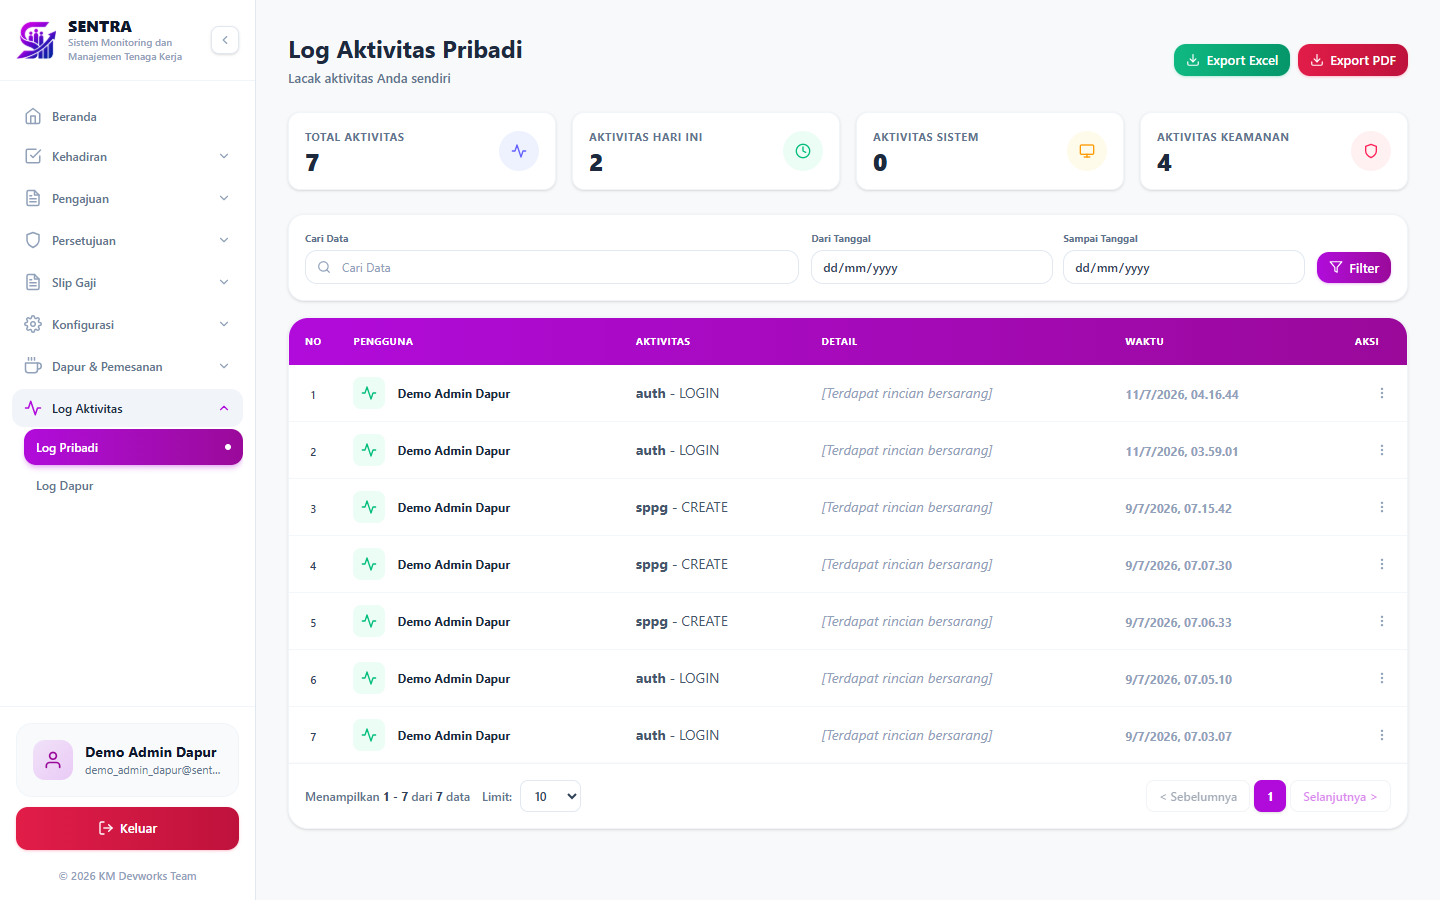Click the monitor icon on Aktivitas Sistem card
Image resolution: width=1440 pixels, height=900 pixels.
pos(1087,151)
